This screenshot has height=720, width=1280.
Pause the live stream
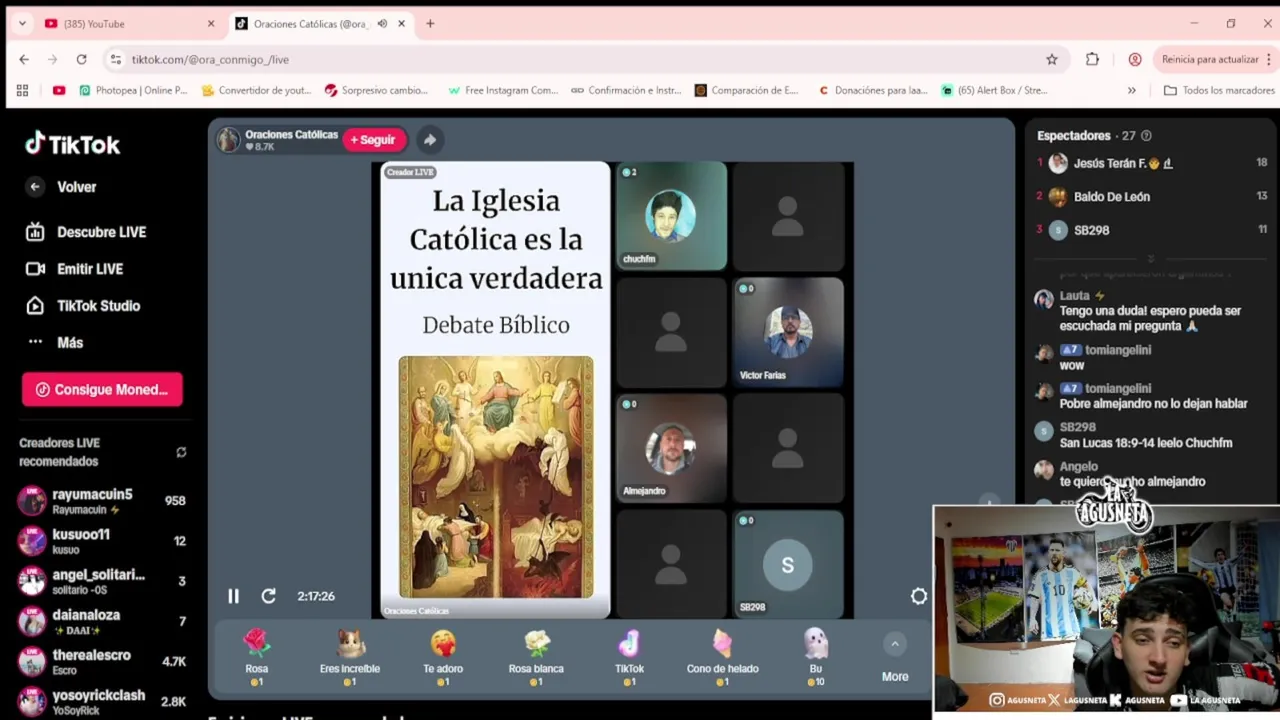233,596
